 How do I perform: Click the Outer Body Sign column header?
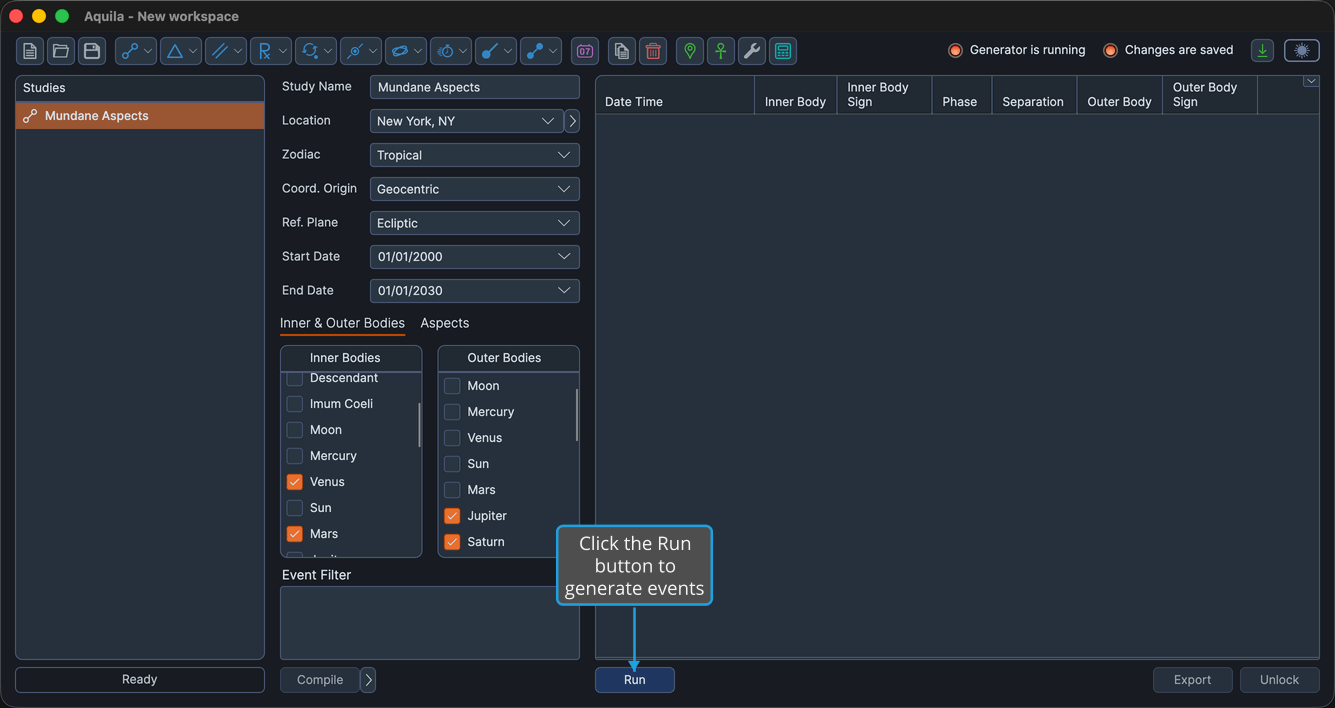(1210, 96)
